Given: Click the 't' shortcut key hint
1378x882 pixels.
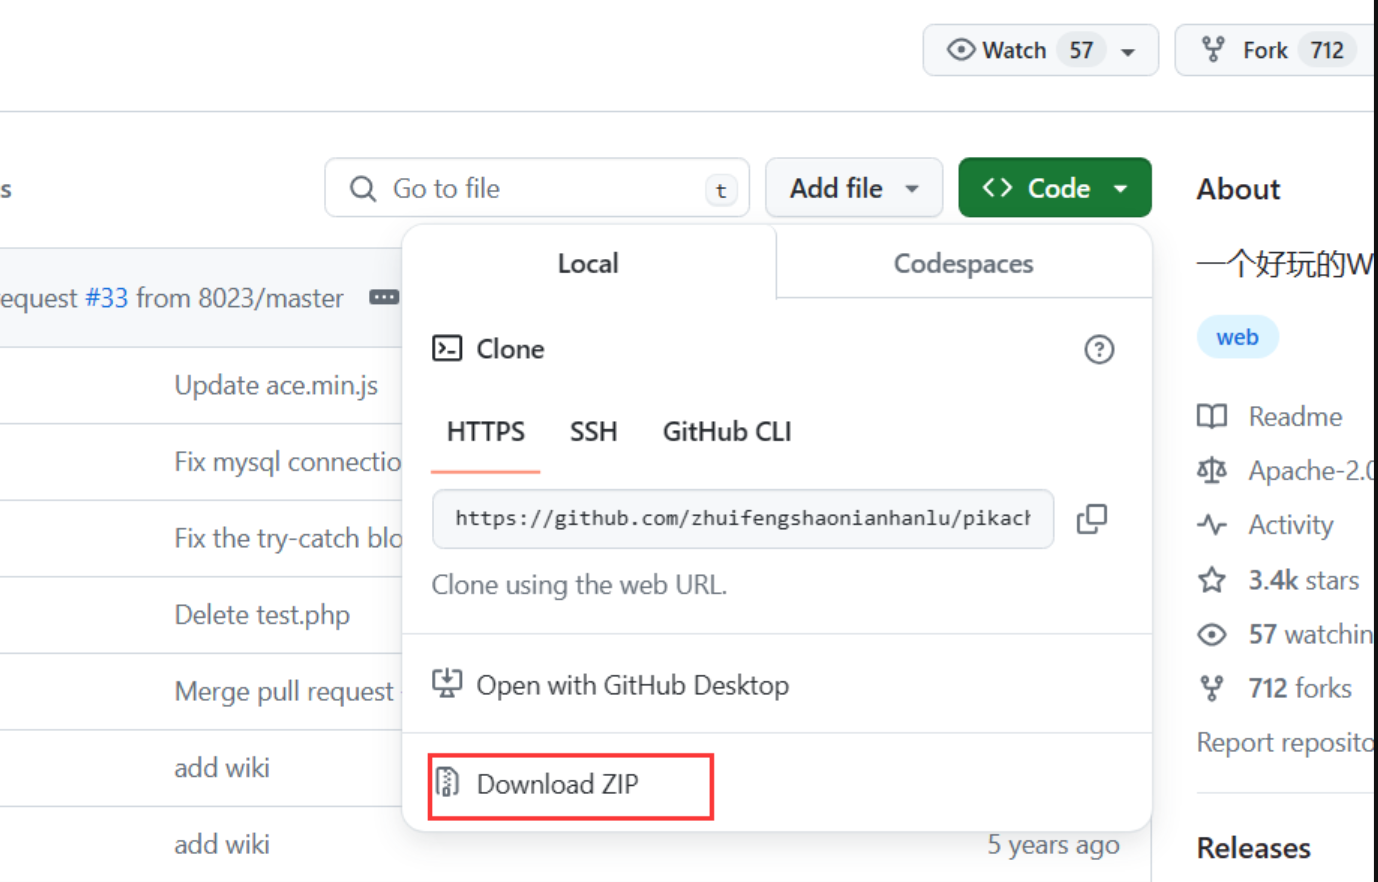Looking at the screenshot, I should pyautogui.click(x=721, y=190).
